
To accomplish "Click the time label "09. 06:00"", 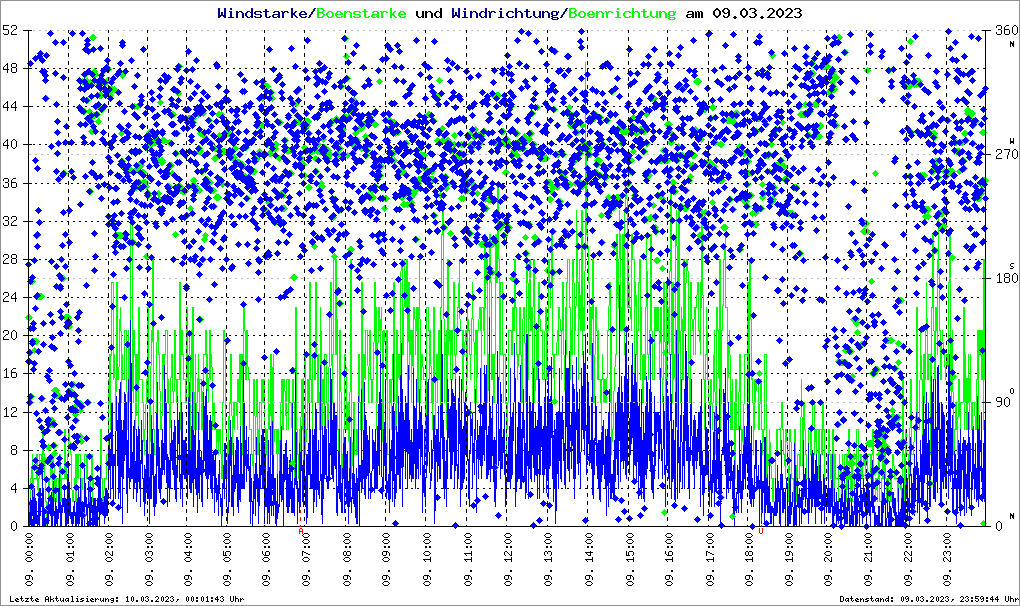I will coord(268,559).
